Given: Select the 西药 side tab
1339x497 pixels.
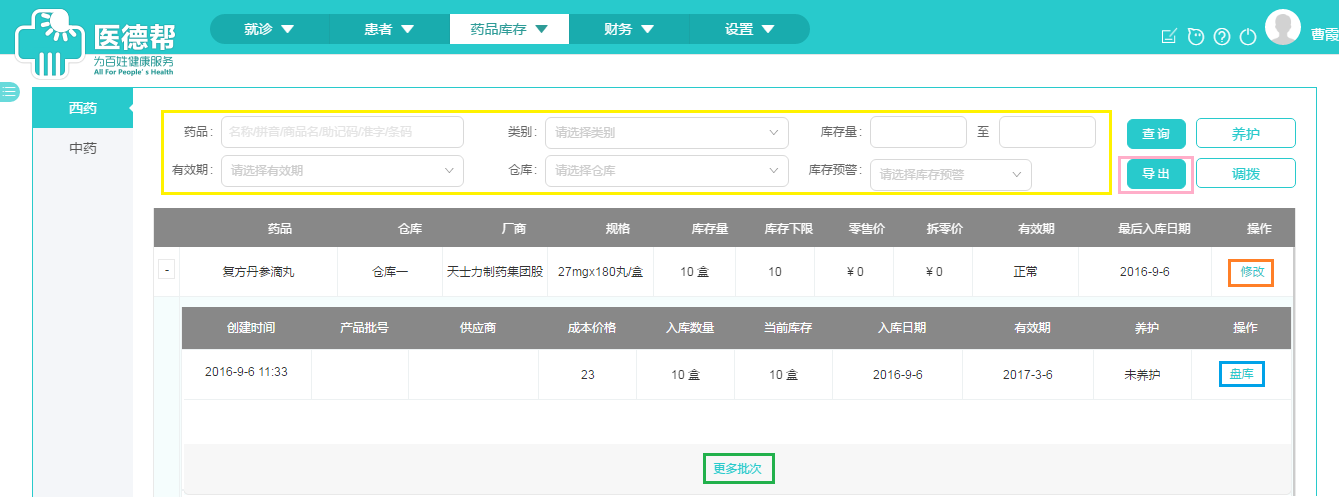Looking at the screenshot, I should tap(83, 108).
